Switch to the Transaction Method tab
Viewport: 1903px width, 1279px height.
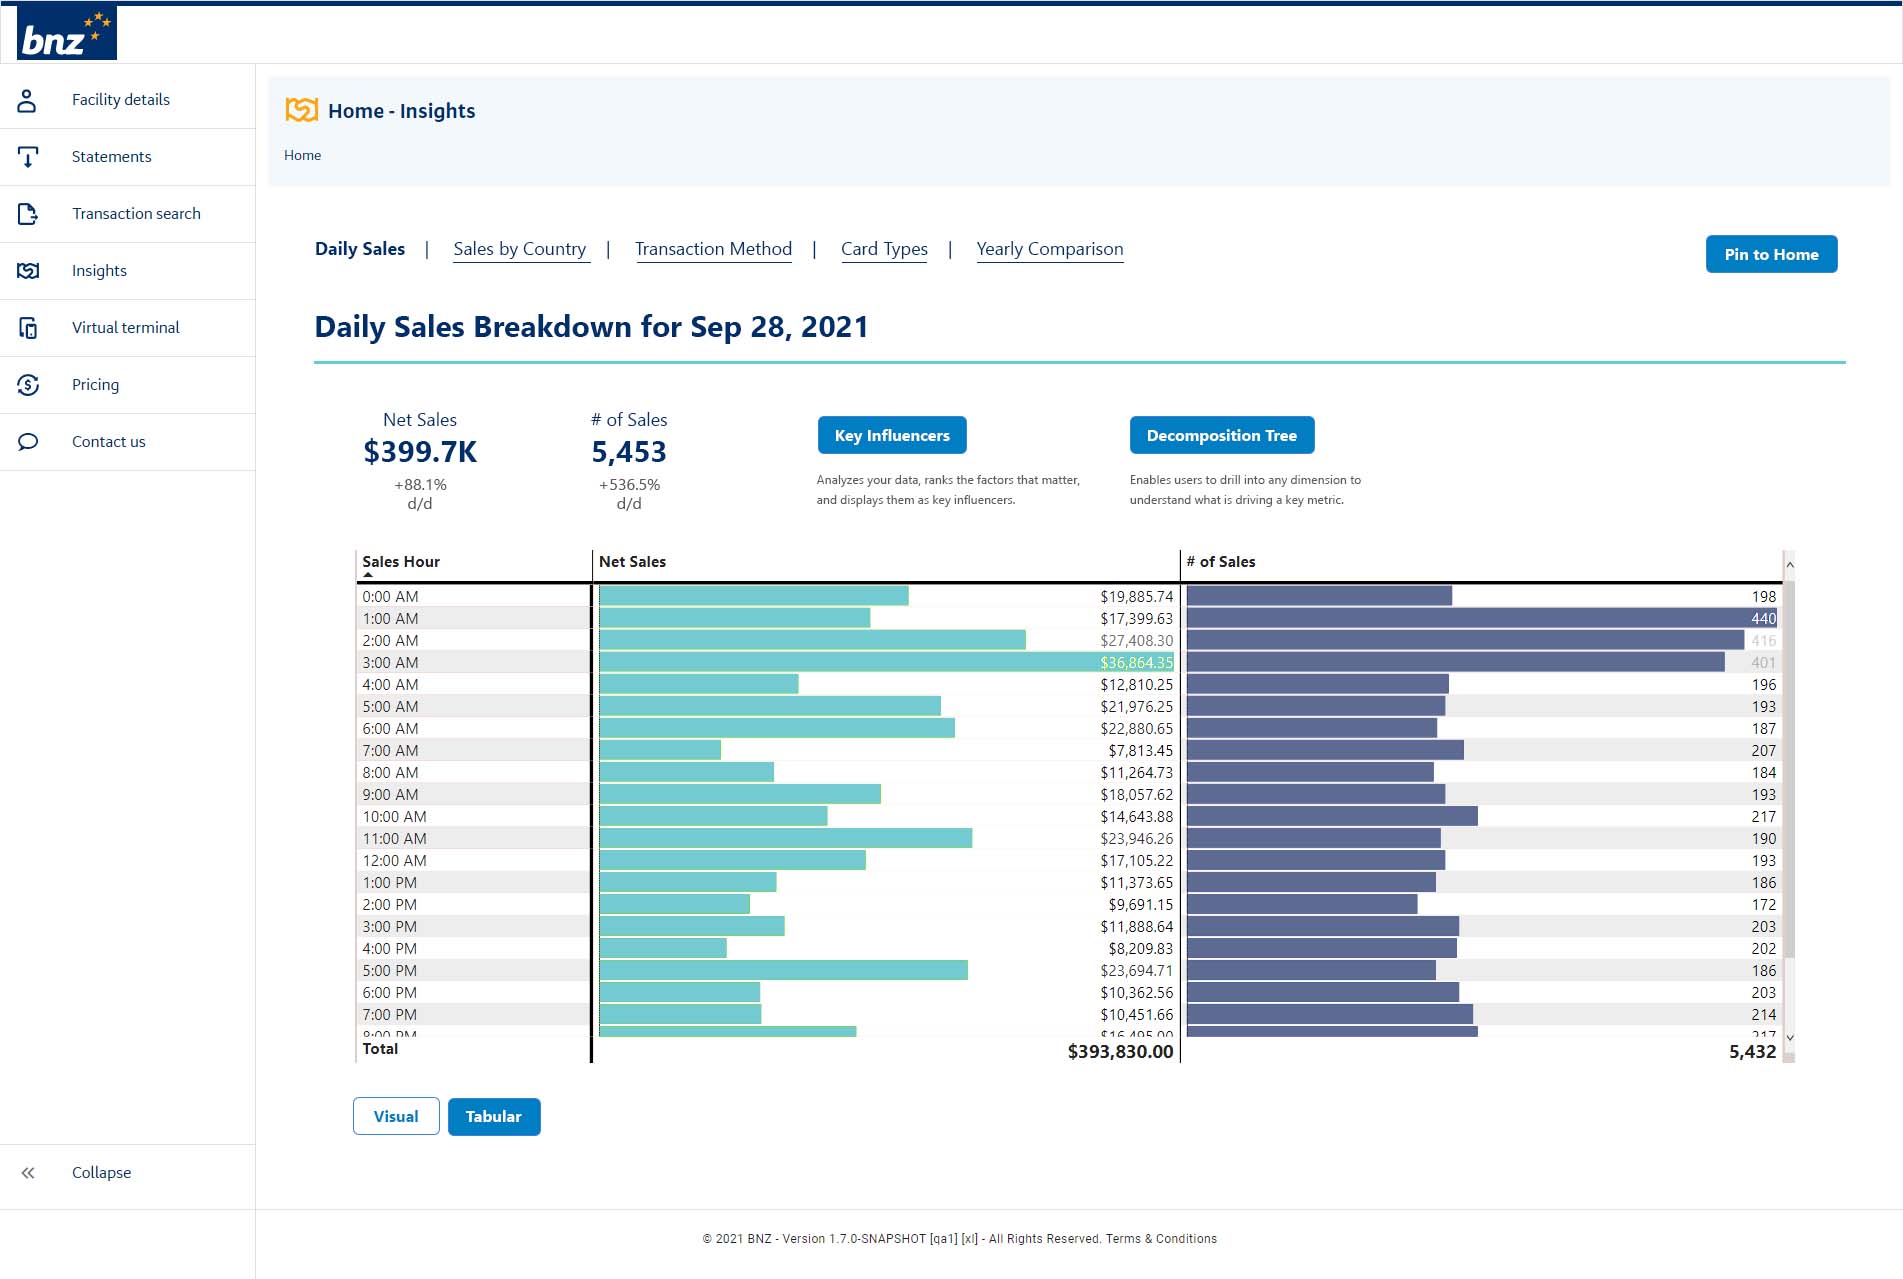click(x=713, y=249)
